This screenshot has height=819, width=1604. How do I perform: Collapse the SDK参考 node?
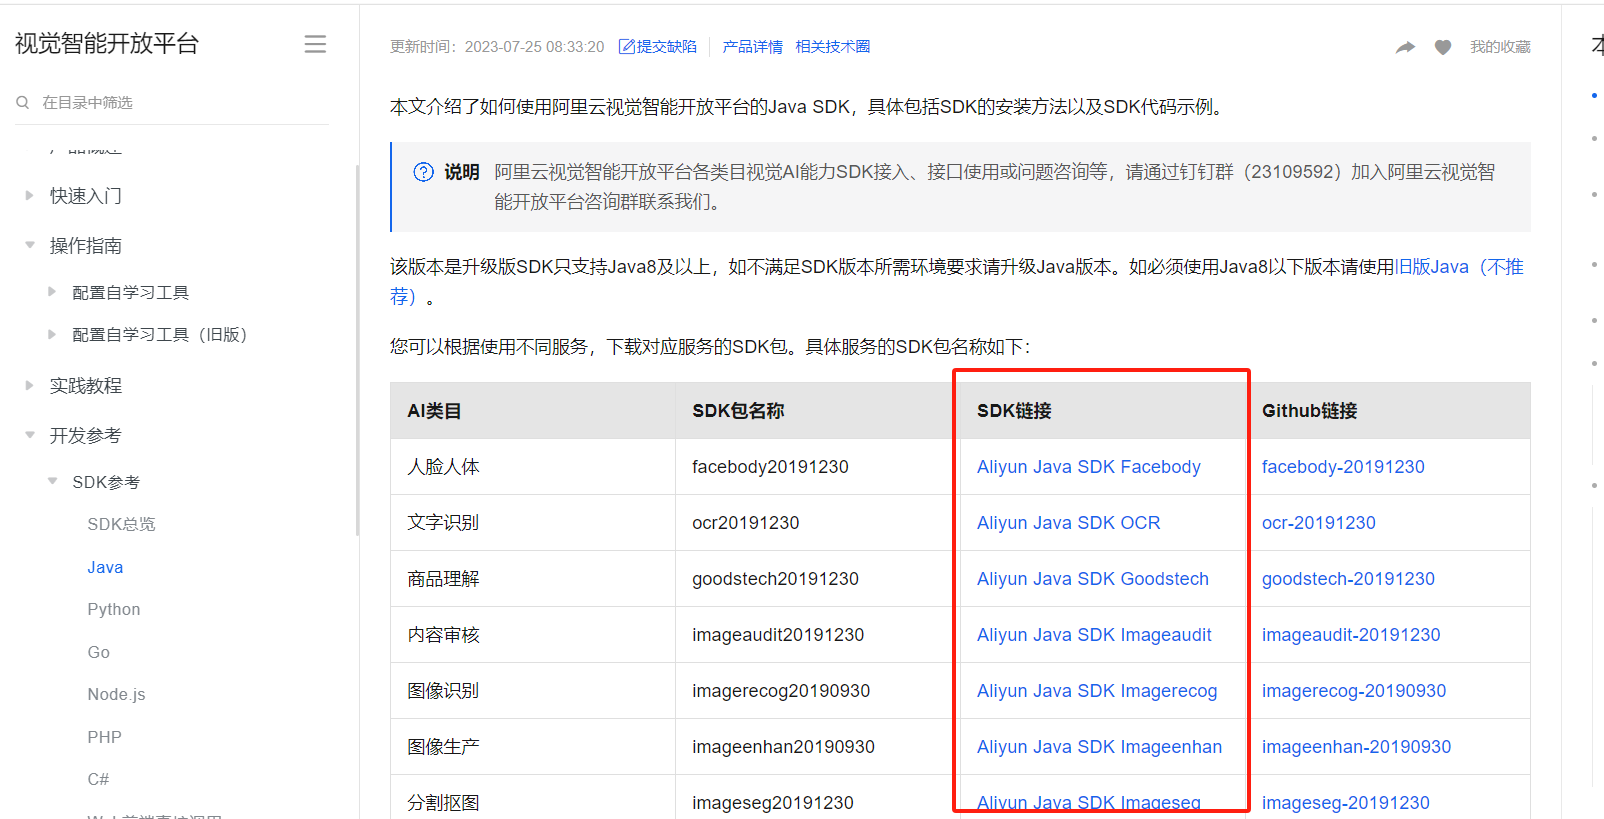pos(52,481)
